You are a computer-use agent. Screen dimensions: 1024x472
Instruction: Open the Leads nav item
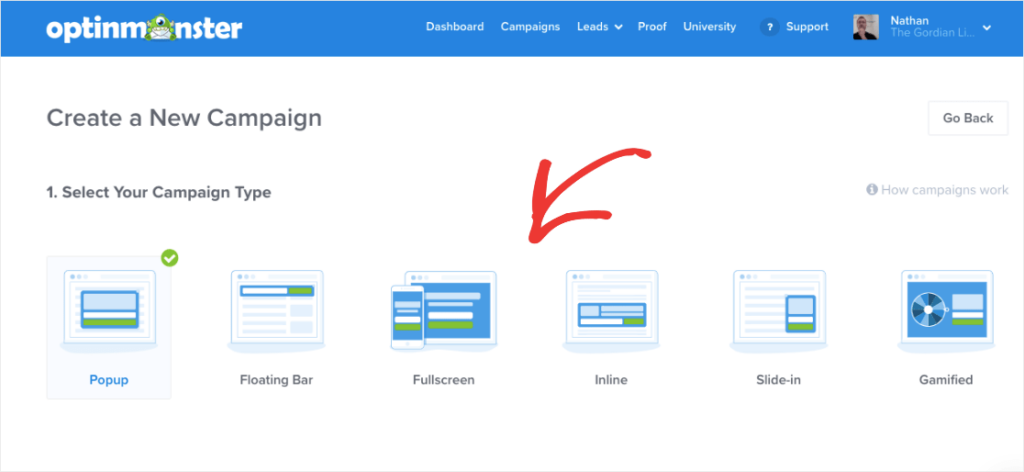tap(592, 27)
